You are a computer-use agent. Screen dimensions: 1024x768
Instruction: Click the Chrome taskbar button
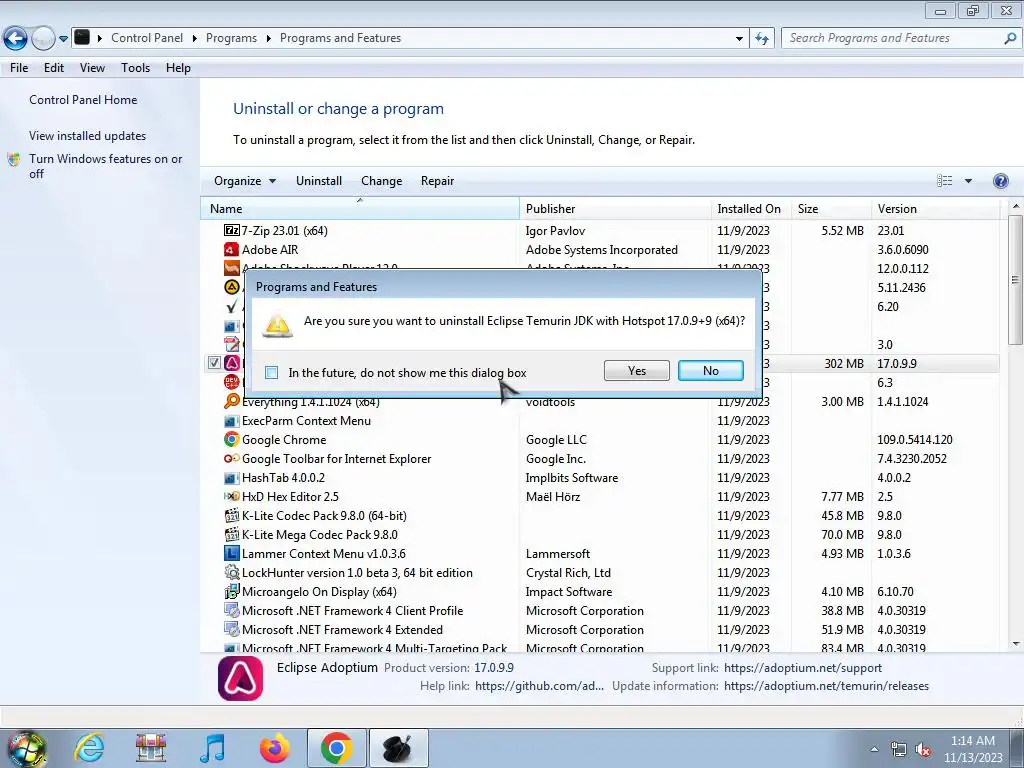336,748
